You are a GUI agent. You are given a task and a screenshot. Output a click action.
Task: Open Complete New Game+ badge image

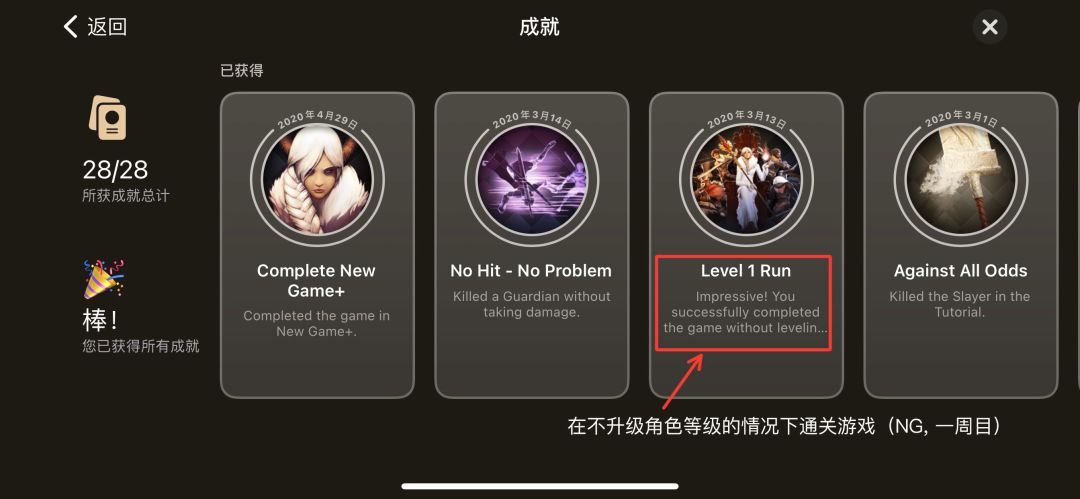(318, 181)
